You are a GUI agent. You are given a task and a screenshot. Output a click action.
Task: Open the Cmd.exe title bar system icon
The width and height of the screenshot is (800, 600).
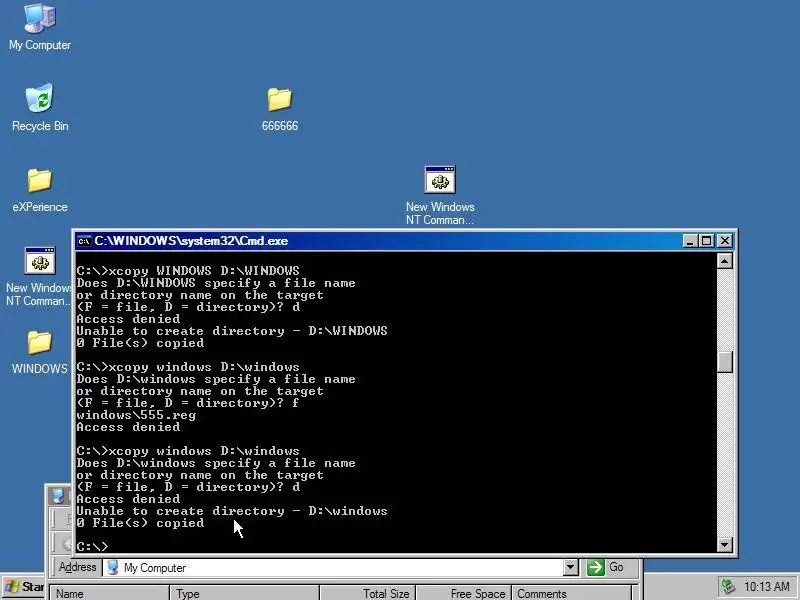(x=84, y=241)
